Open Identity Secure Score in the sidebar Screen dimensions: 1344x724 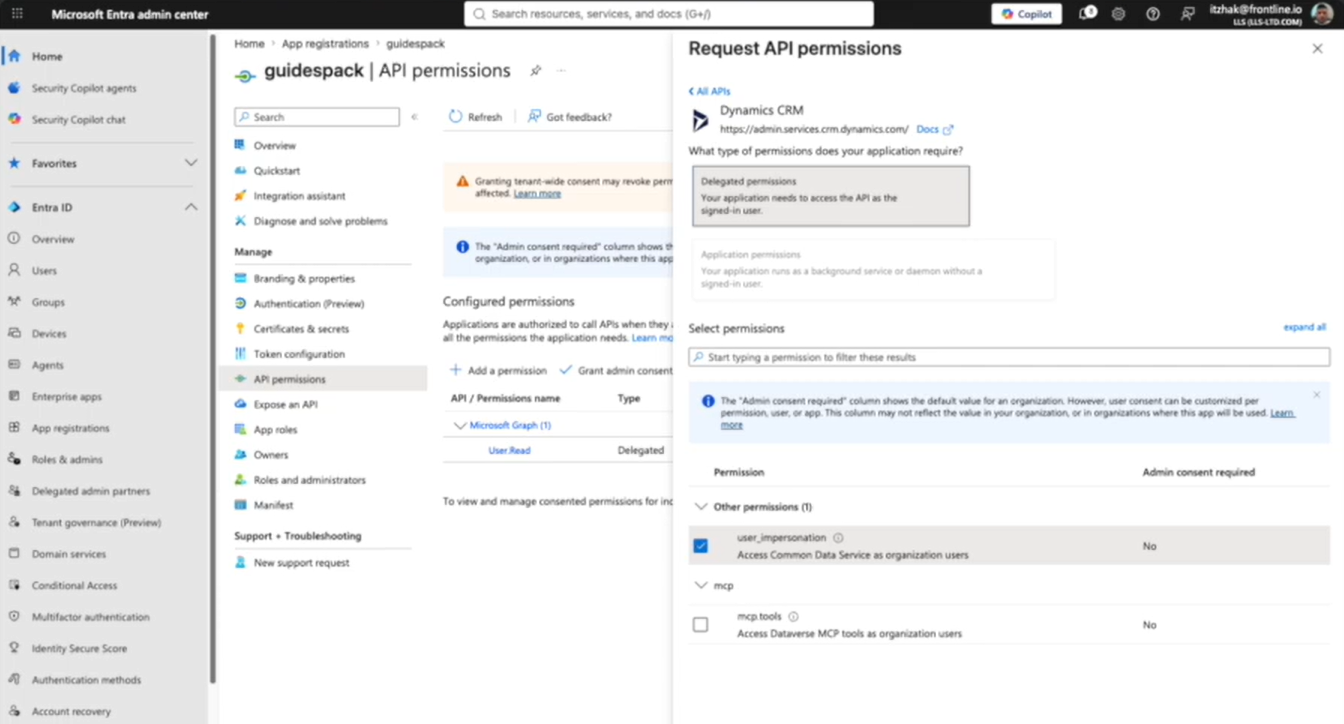click(x=79, y=649)
